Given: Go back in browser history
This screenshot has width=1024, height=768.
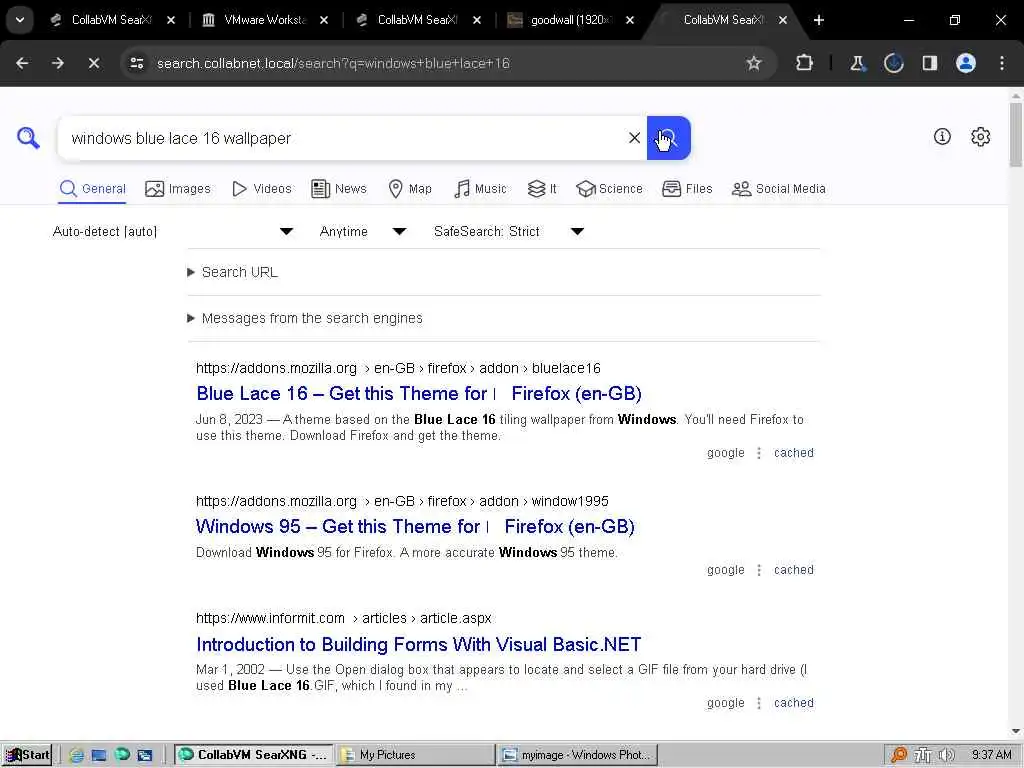Looking at the screenshot, I should tap(22, 63).
